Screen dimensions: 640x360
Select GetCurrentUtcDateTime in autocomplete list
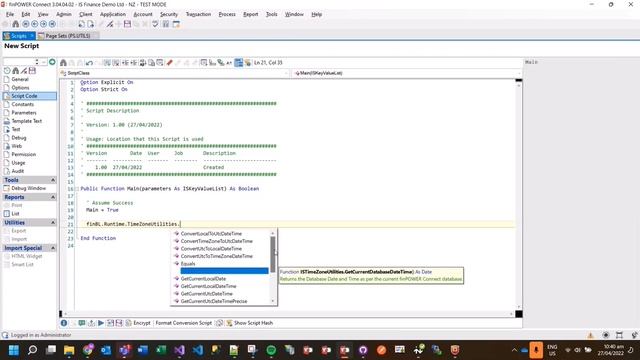click(207, 294)
